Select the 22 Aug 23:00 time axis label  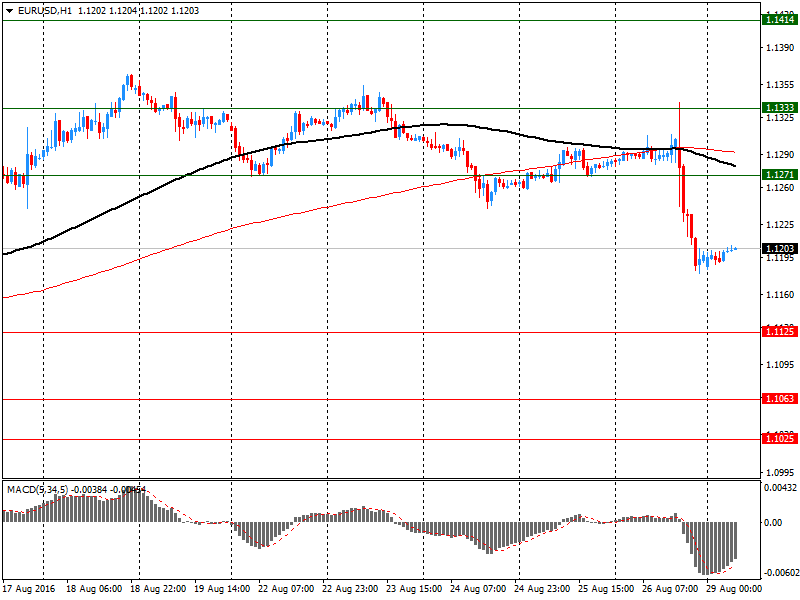click(350, 589)
